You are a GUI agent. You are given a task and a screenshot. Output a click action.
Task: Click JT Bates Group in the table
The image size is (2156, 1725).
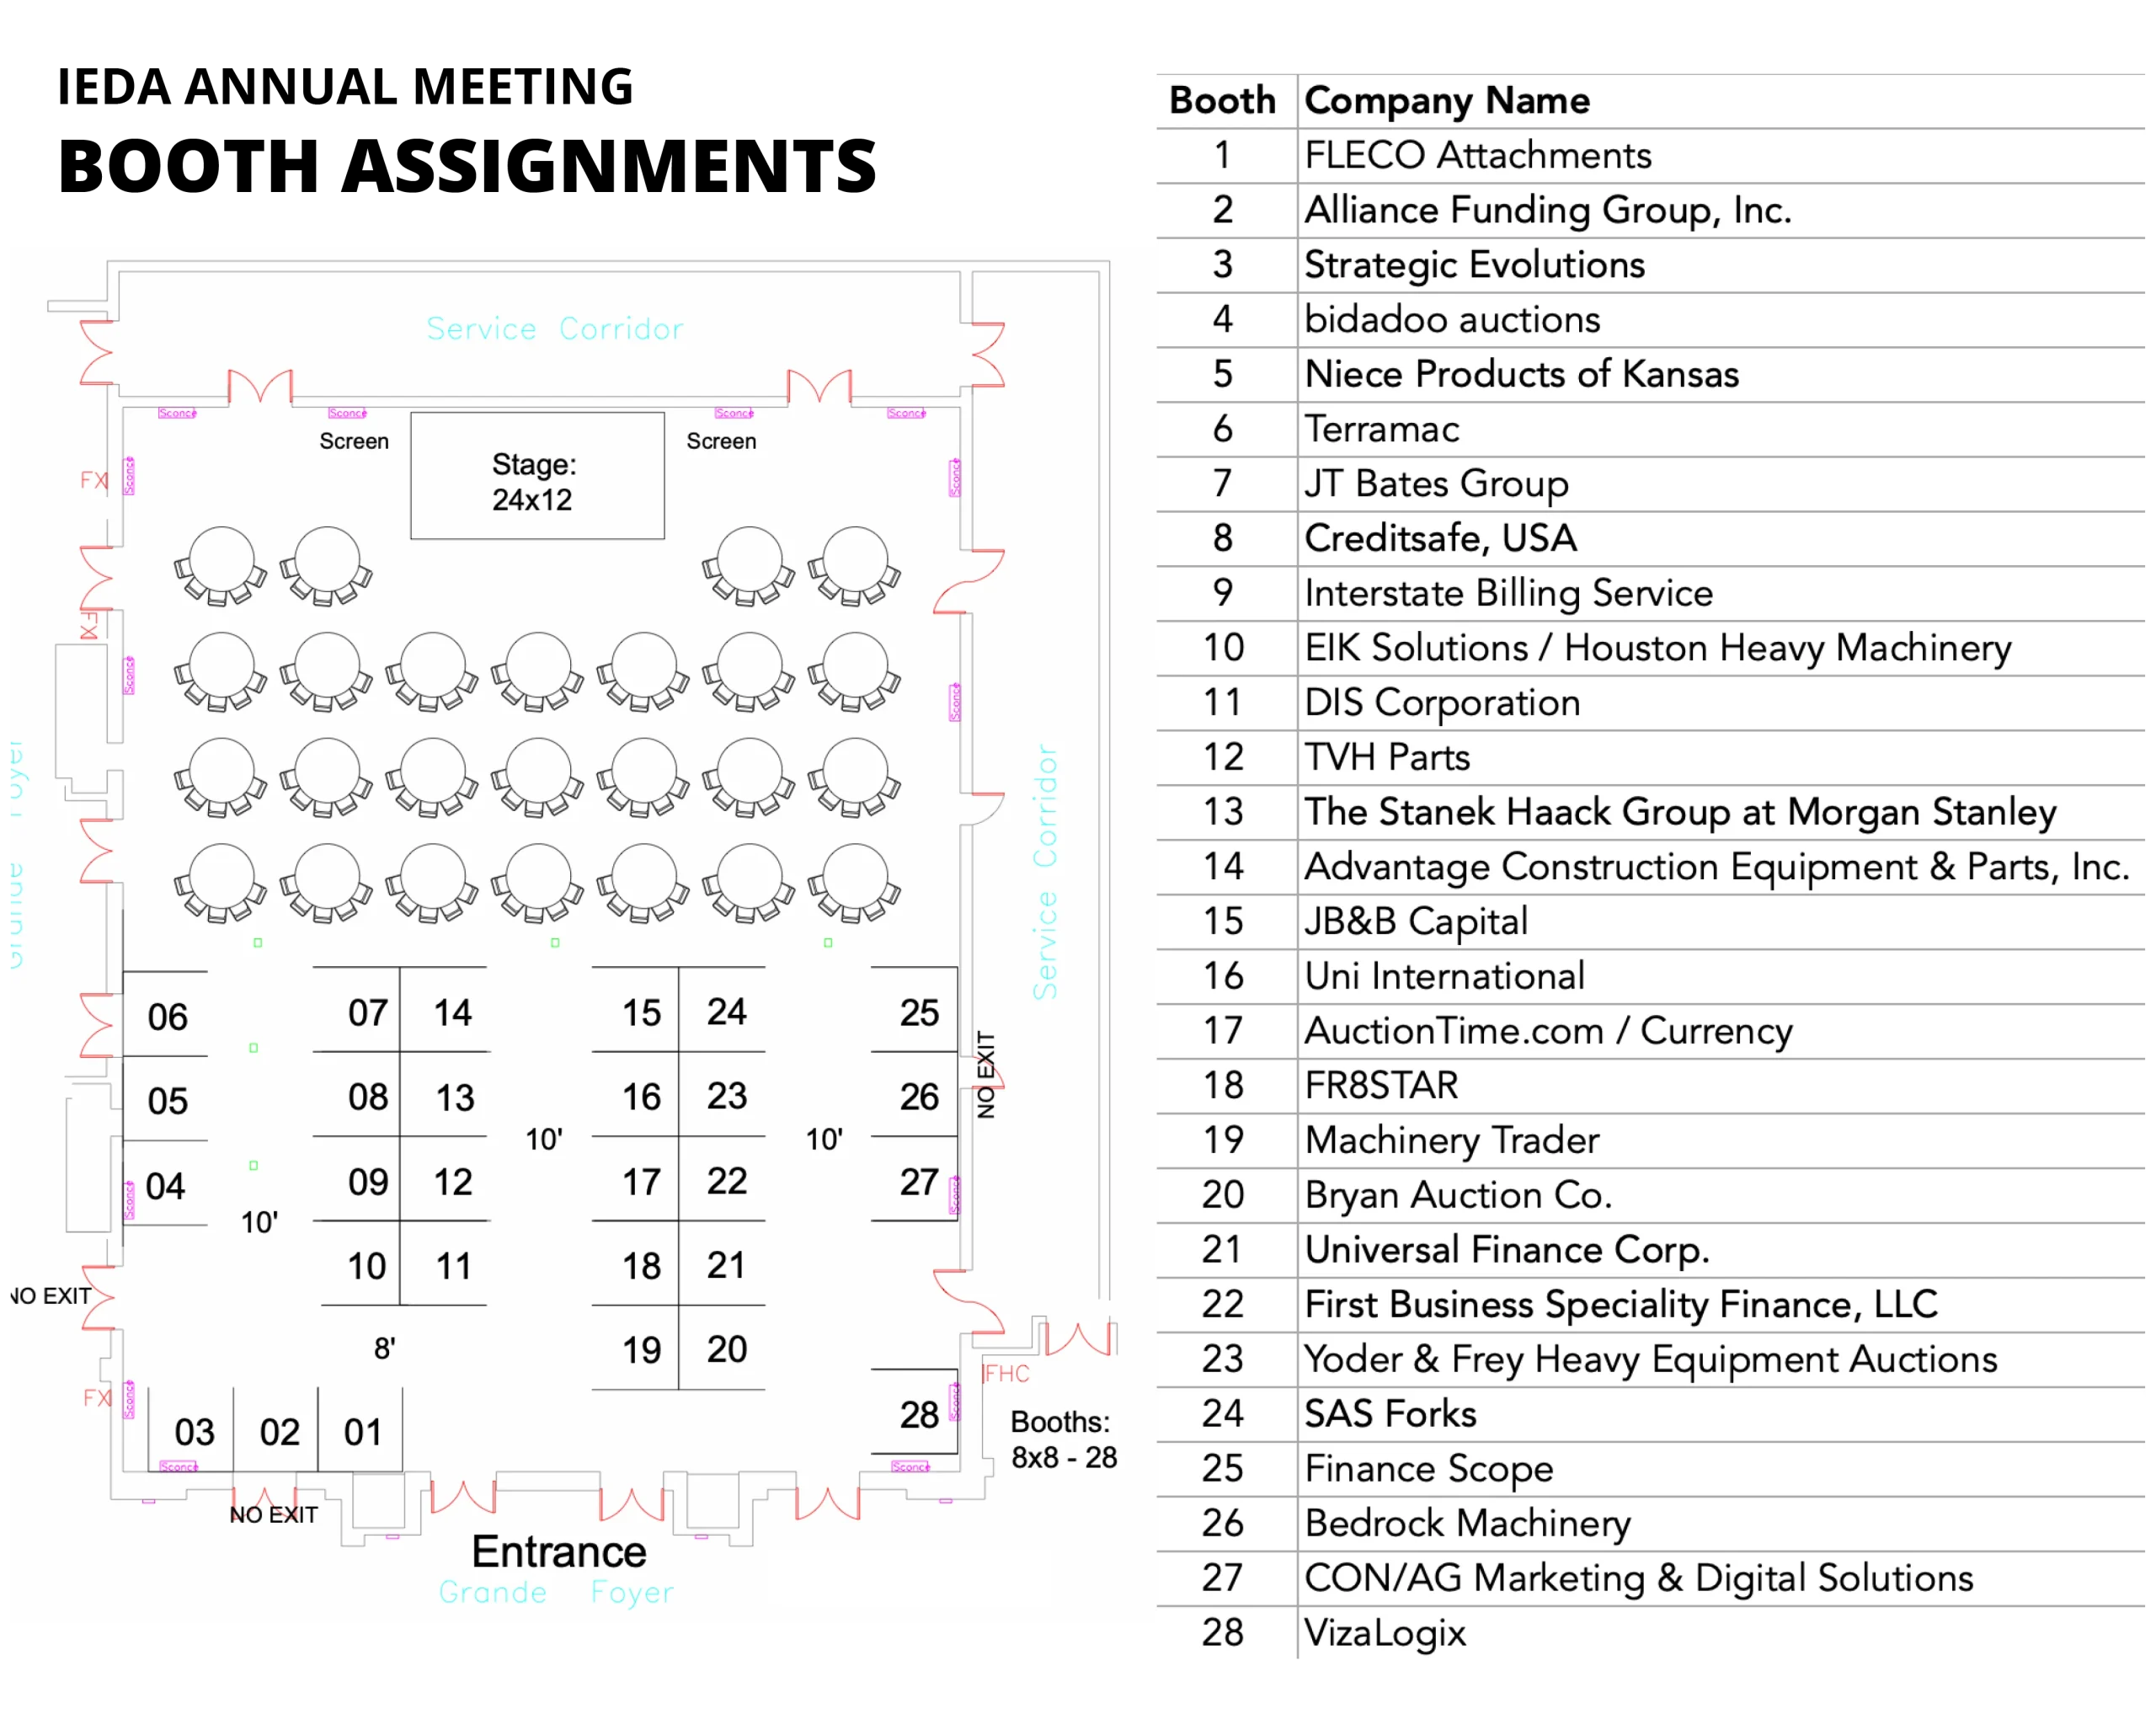pos(1436,484)
